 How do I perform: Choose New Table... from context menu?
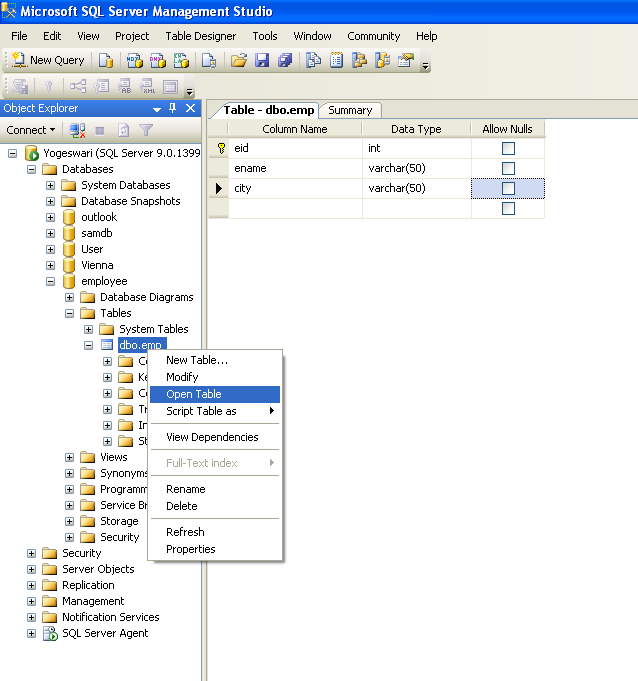215,360
